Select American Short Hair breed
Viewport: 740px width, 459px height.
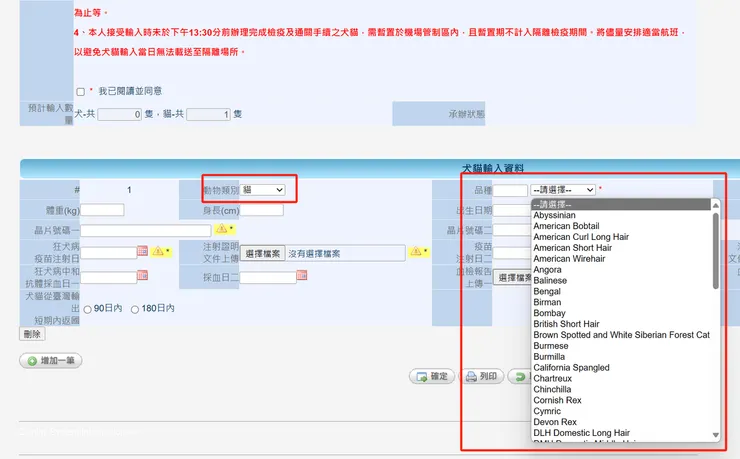[621, 248]
